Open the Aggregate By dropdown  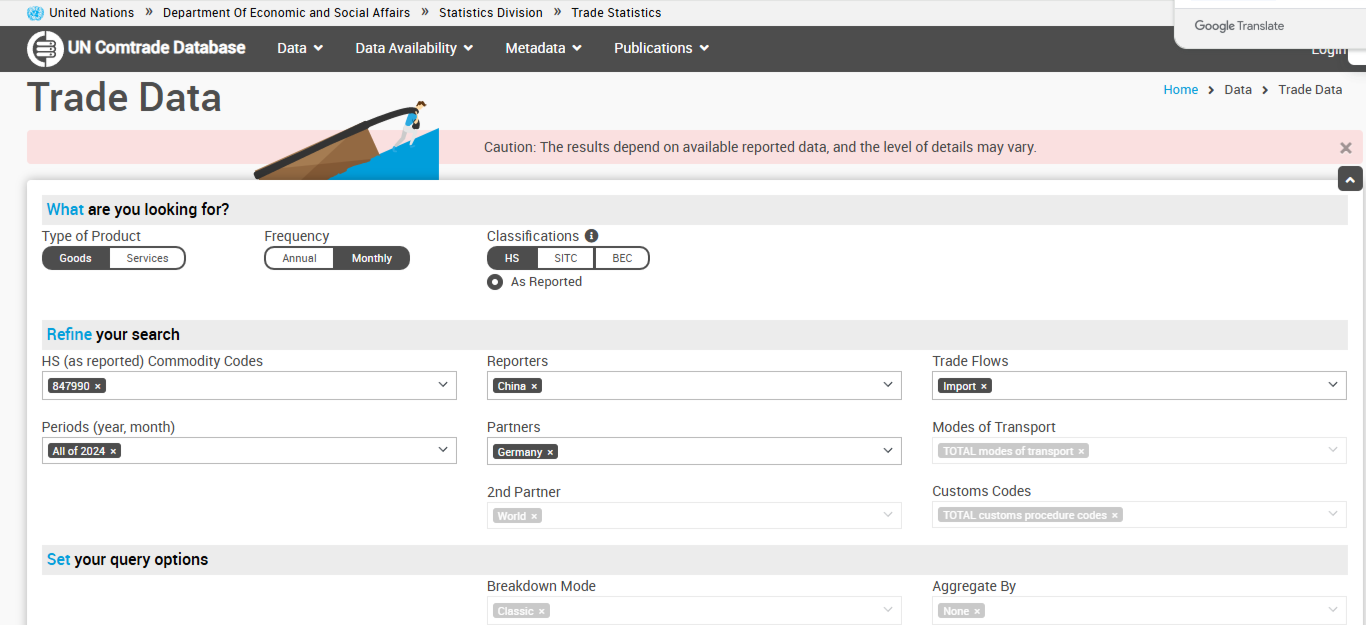point(1333,610)
